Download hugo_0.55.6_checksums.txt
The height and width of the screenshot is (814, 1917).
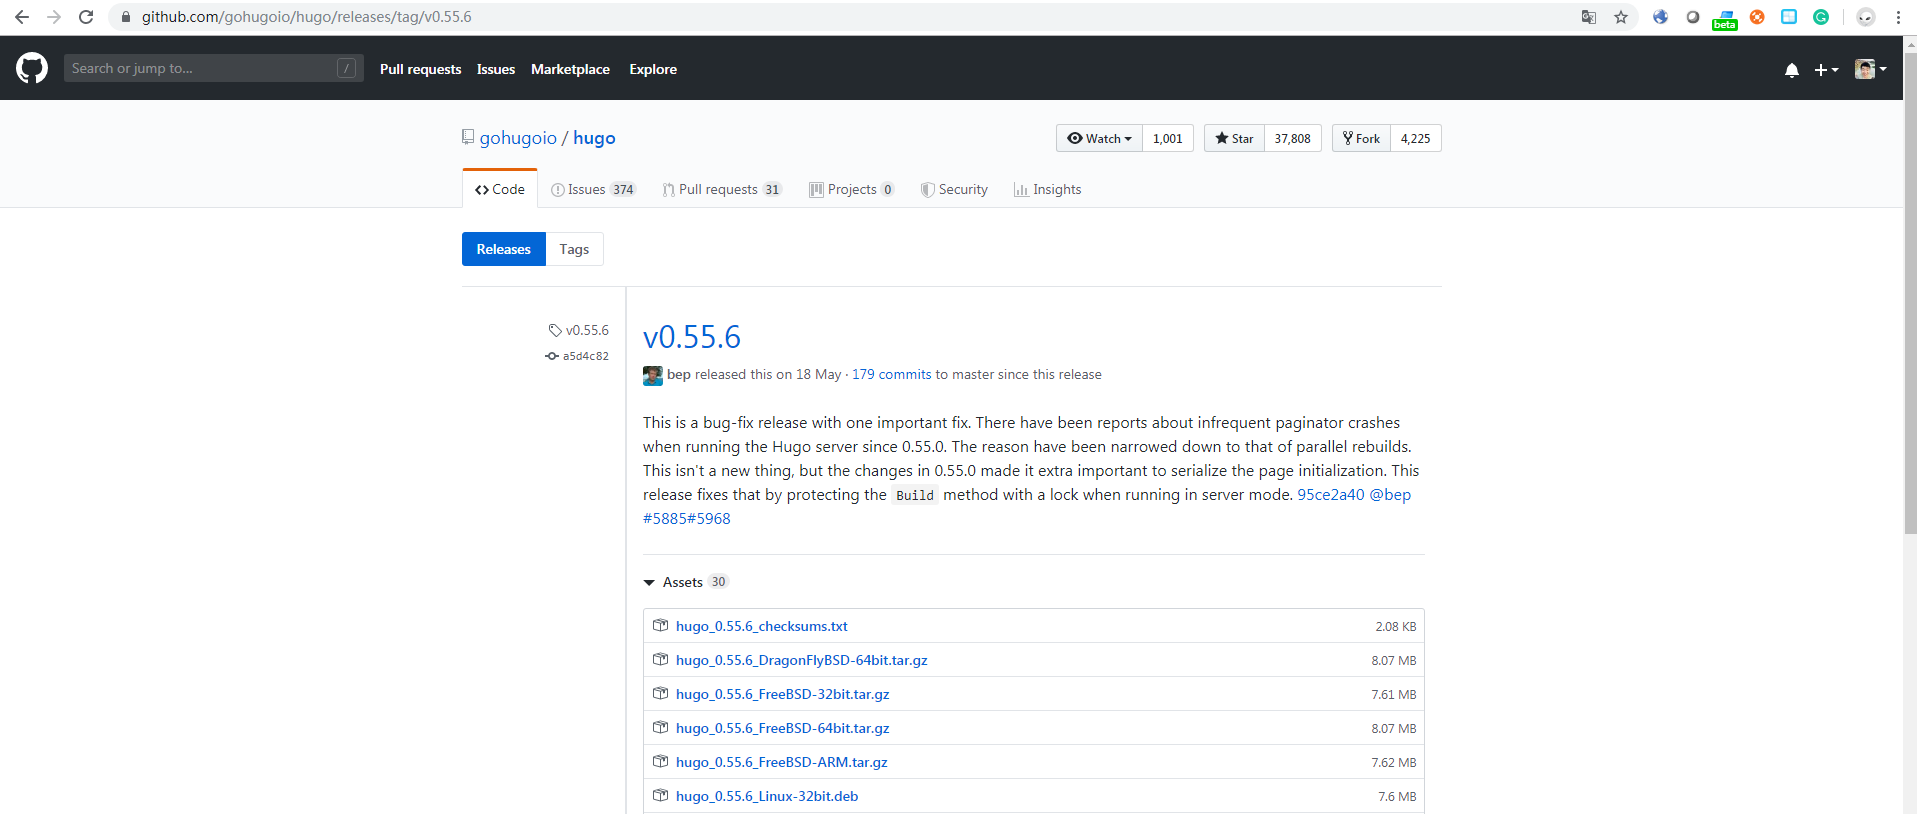point(762,626)
